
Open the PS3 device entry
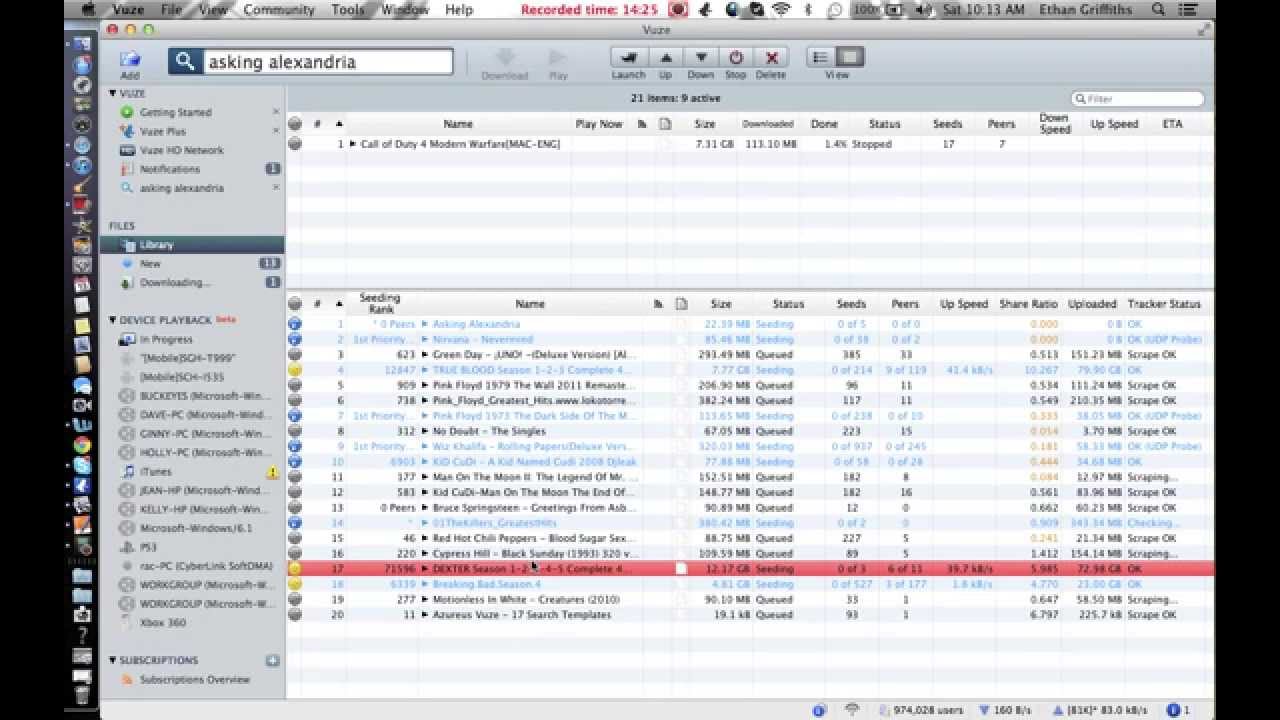pyautogui.click(x=148, y=547)
